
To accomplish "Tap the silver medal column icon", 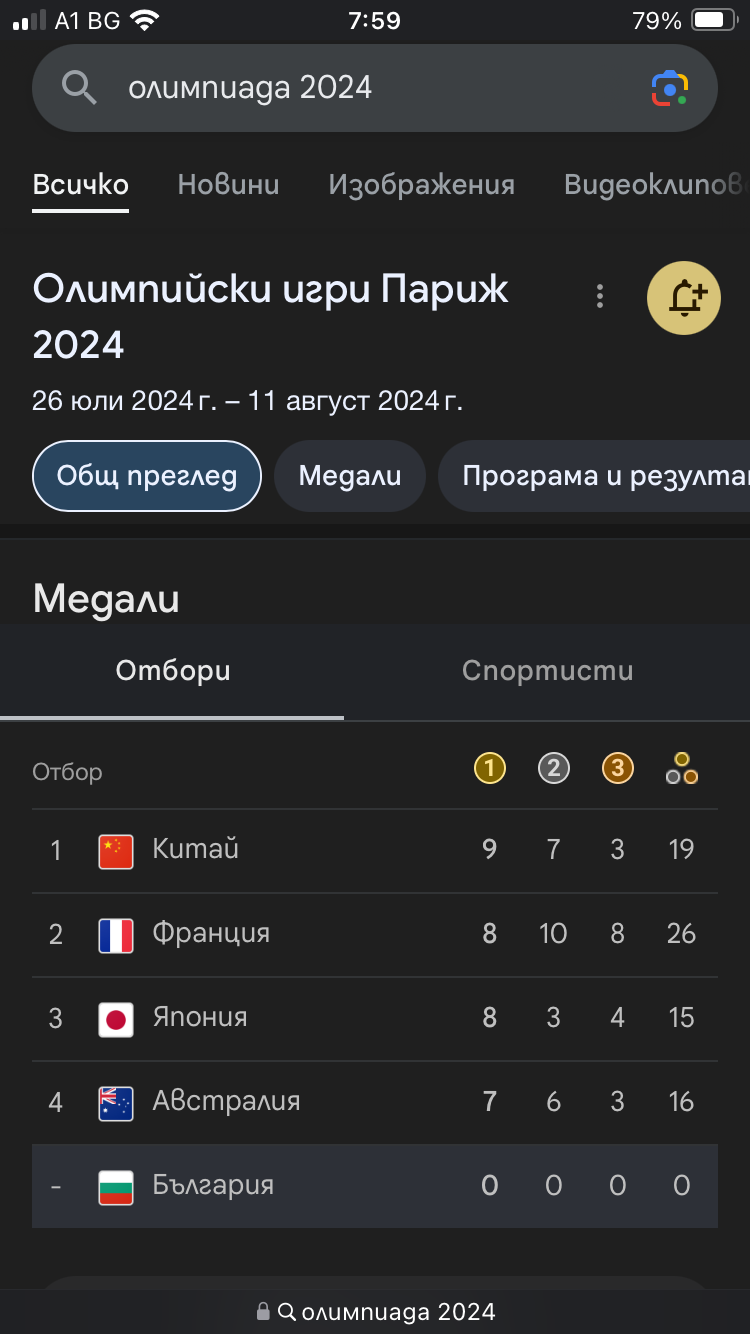I will pos(553,768).
